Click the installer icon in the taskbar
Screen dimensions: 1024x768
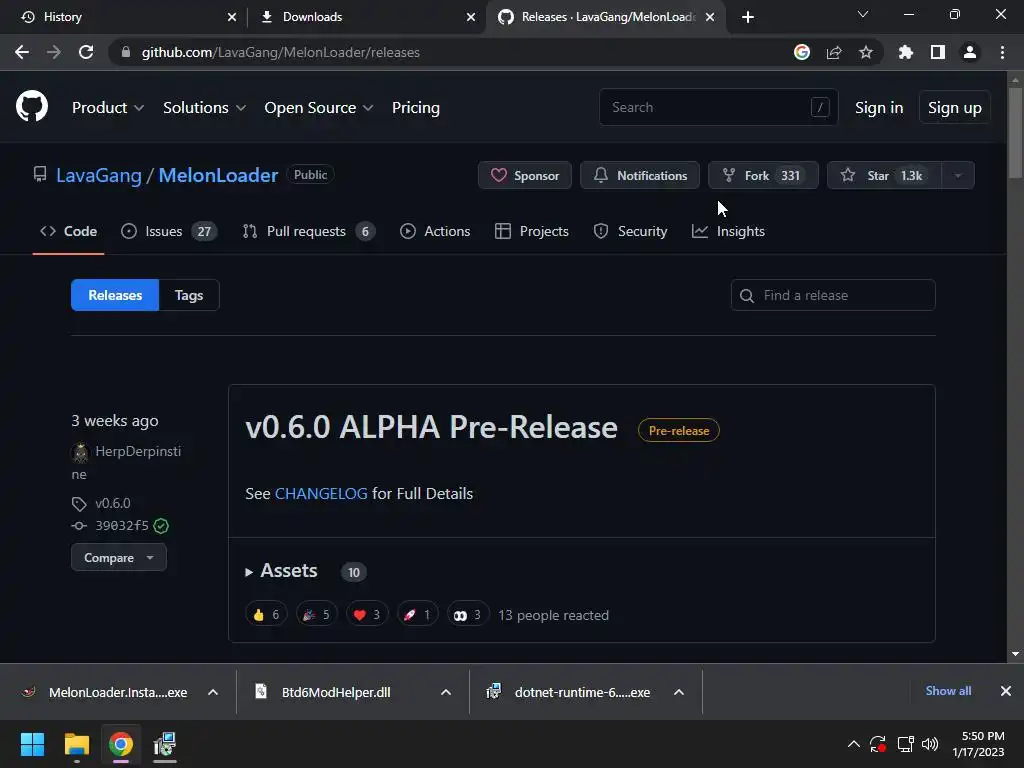pyautogui.click(x=165, y=744)
